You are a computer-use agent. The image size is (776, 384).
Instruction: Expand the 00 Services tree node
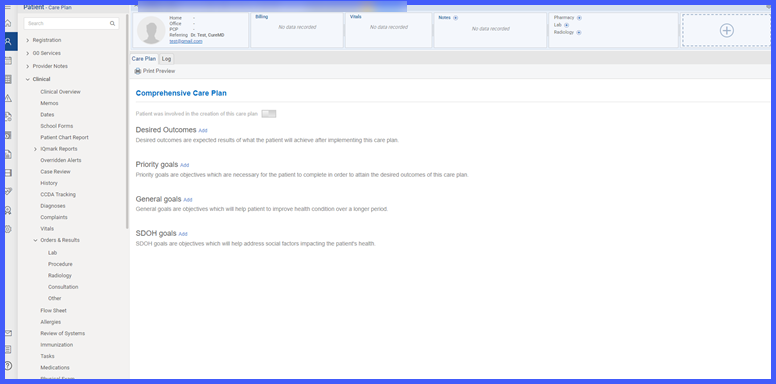tap(27, 53)
